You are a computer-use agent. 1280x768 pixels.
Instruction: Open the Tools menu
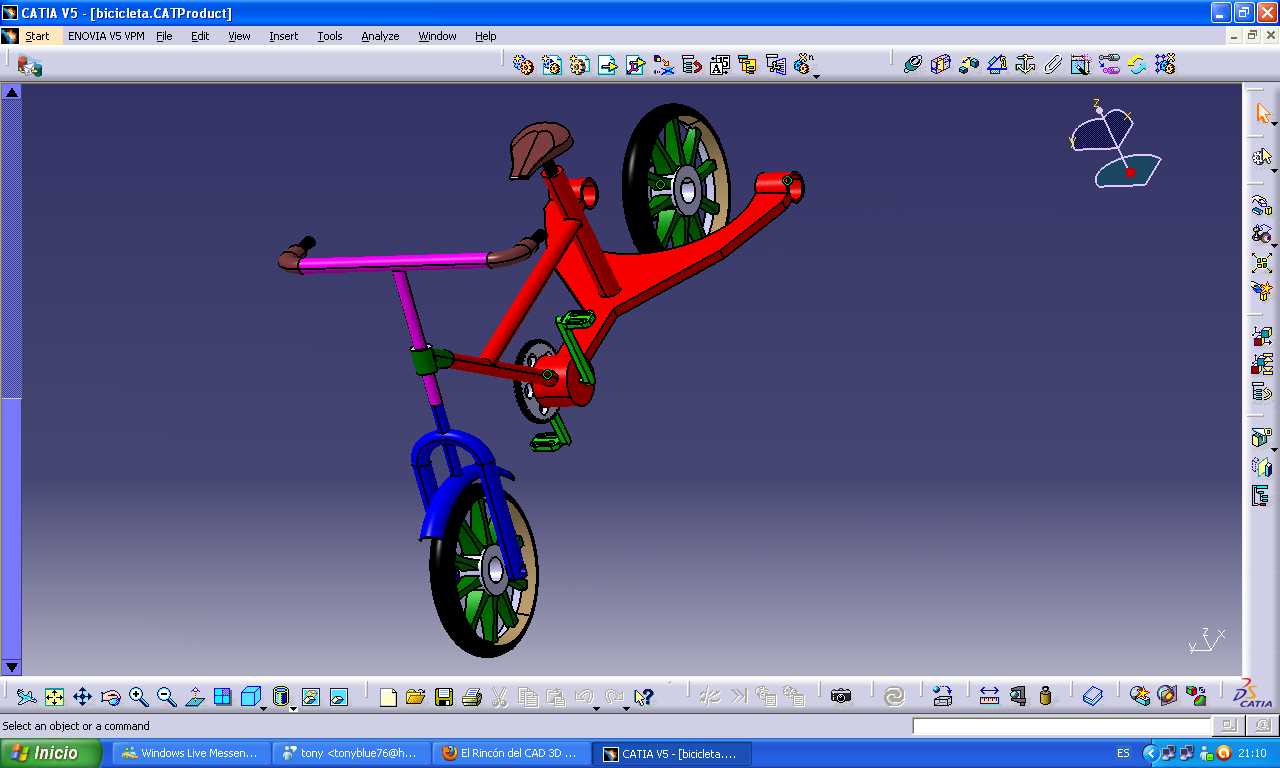point(330,36)
